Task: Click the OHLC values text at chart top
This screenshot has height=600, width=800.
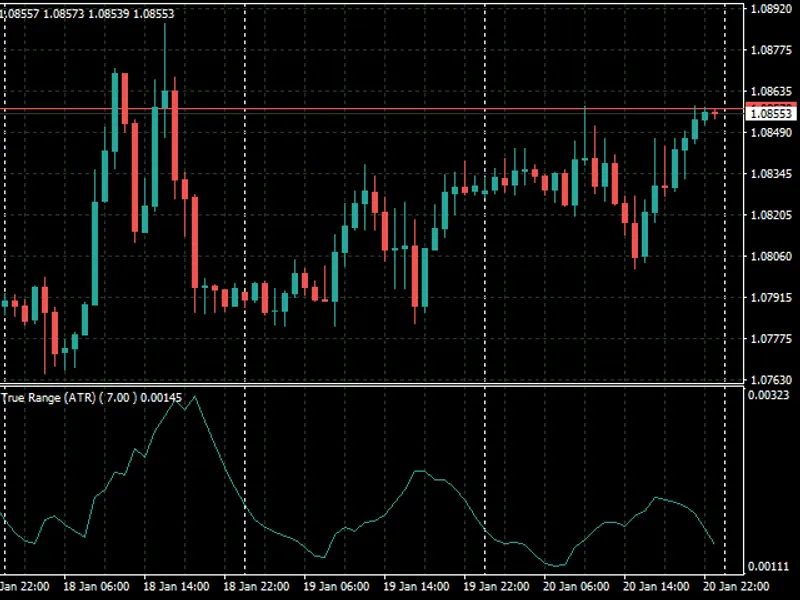Action: tap(87, 14)
